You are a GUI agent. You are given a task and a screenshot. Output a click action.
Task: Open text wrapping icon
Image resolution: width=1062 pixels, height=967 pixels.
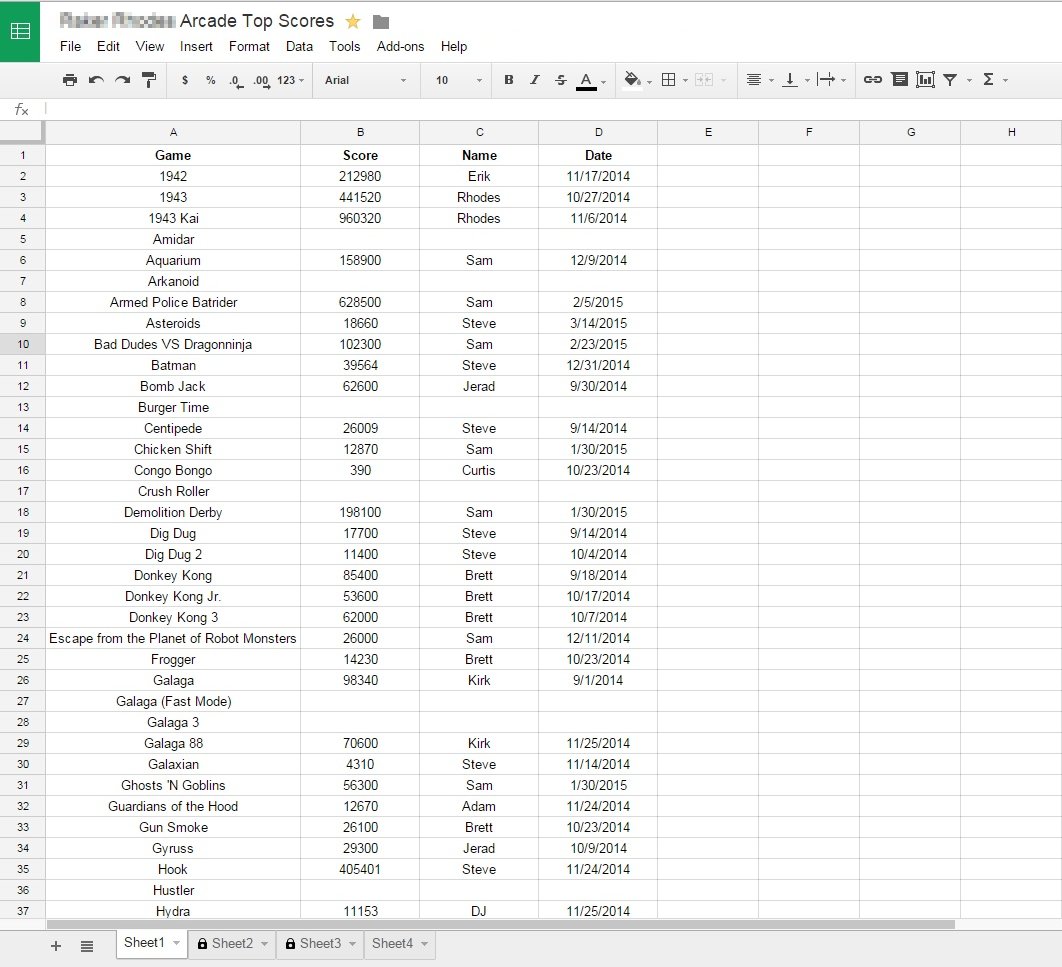pyautogui.click(x=826, y=80)
